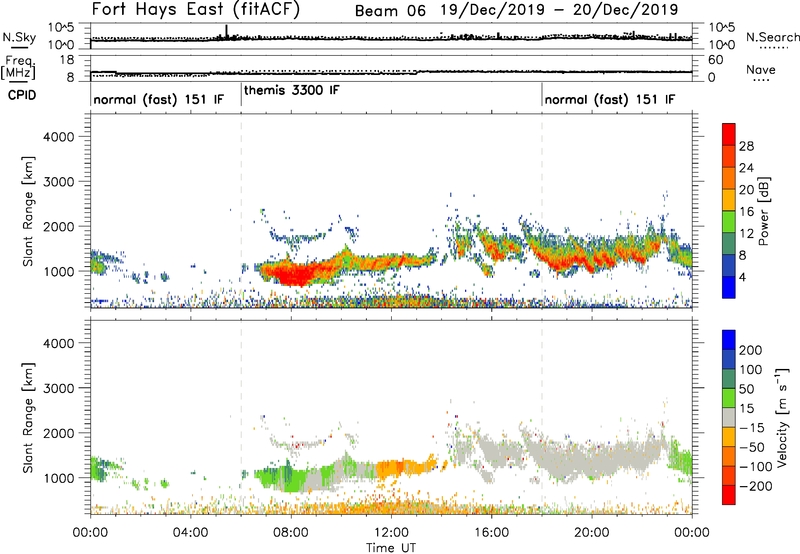Click the 'N.Sky' legend label

point(19,37)
